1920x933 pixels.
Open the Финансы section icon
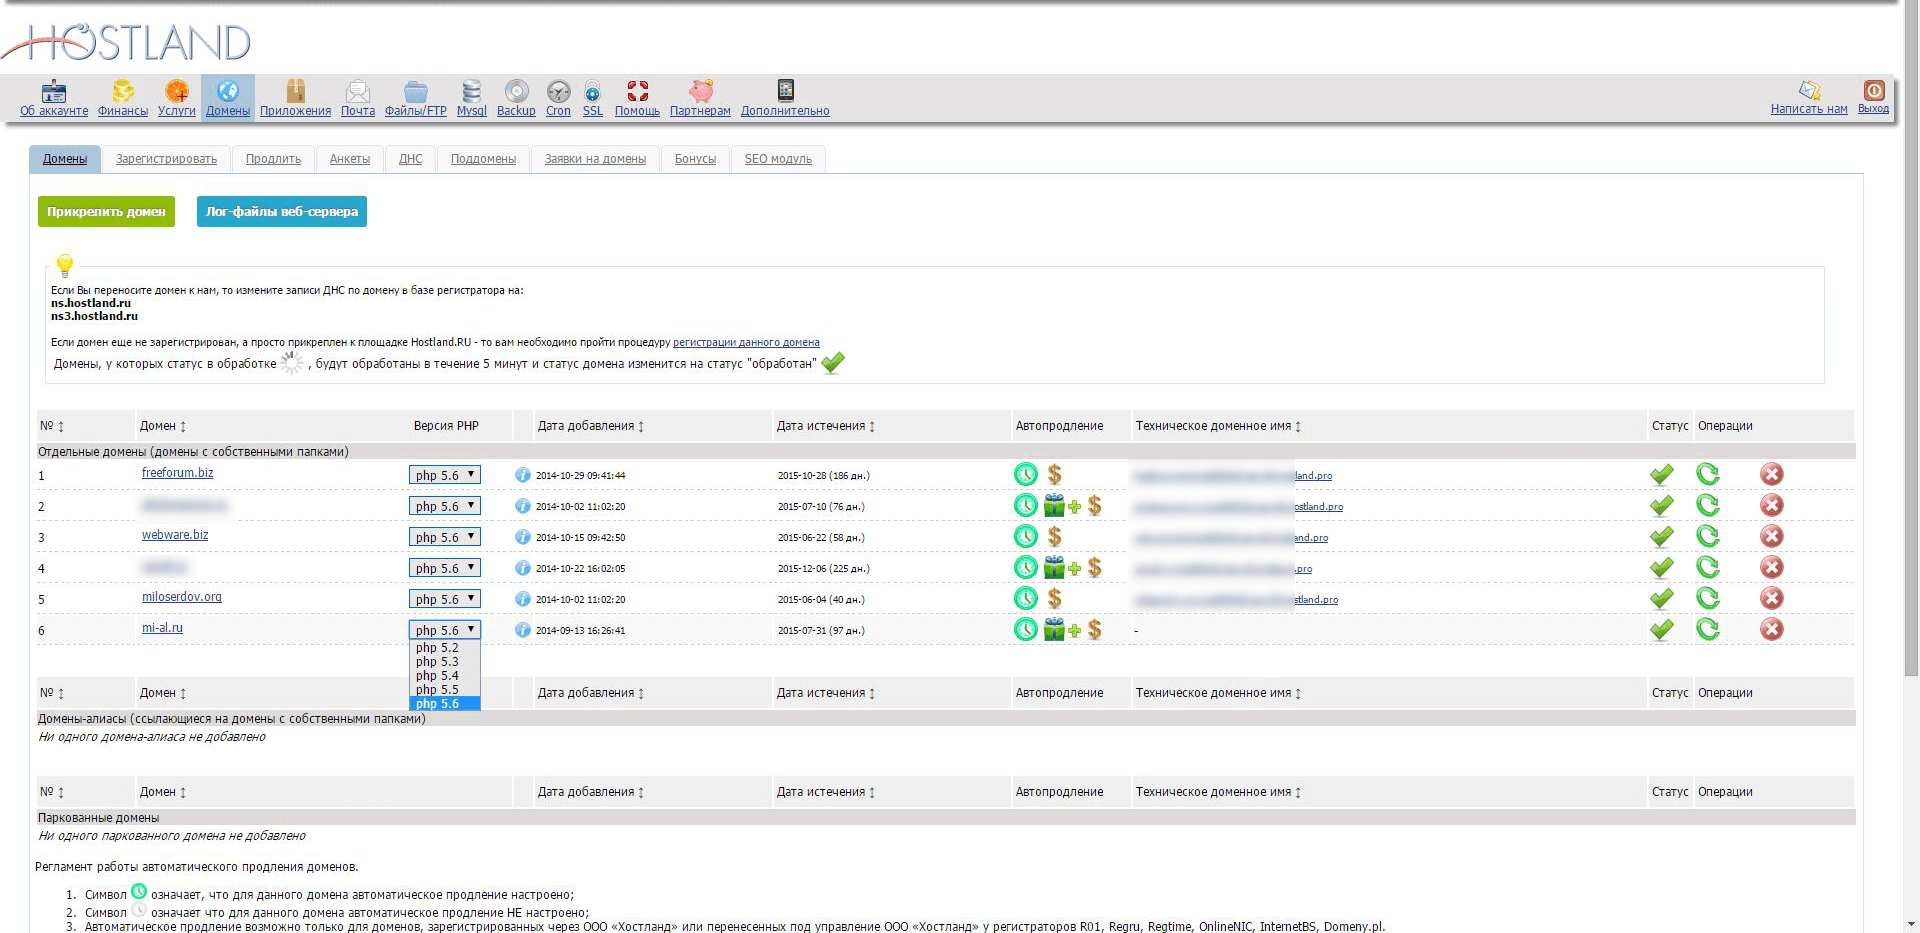pos(123,92)
